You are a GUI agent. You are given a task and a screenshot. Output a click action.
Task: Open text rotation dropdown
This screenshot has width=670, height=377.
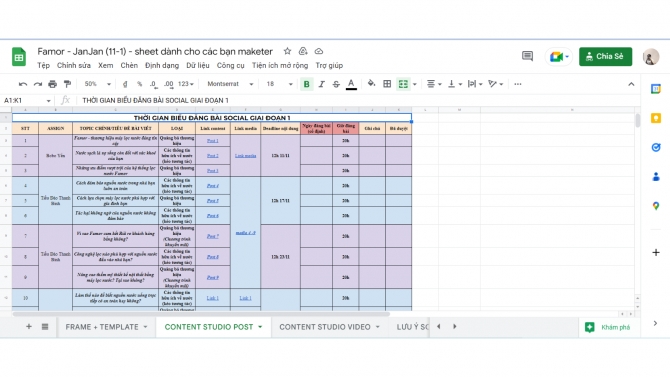[495, 84]
